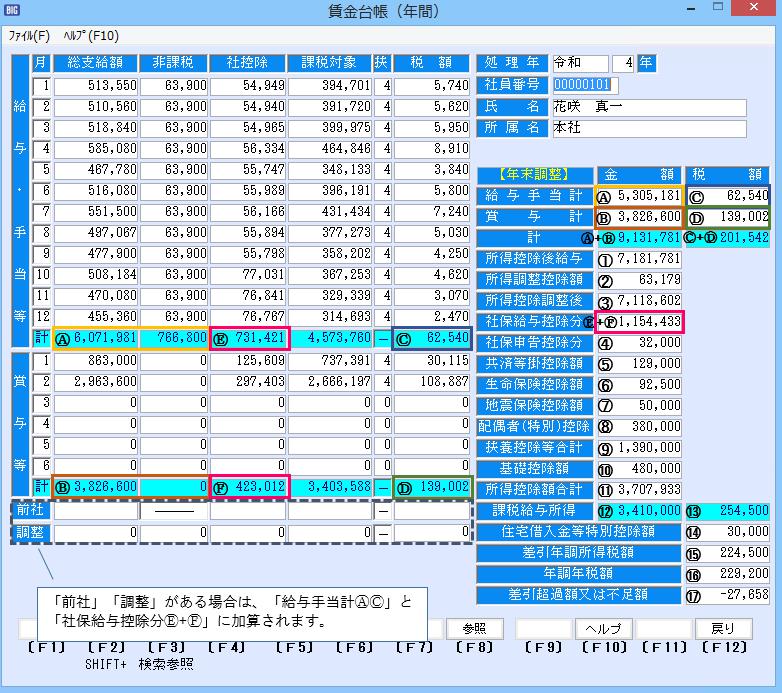Click 扶養控除等合計 value 1,390,000
This screenshot has height=693, width=782.
click(x=639, y=448)
